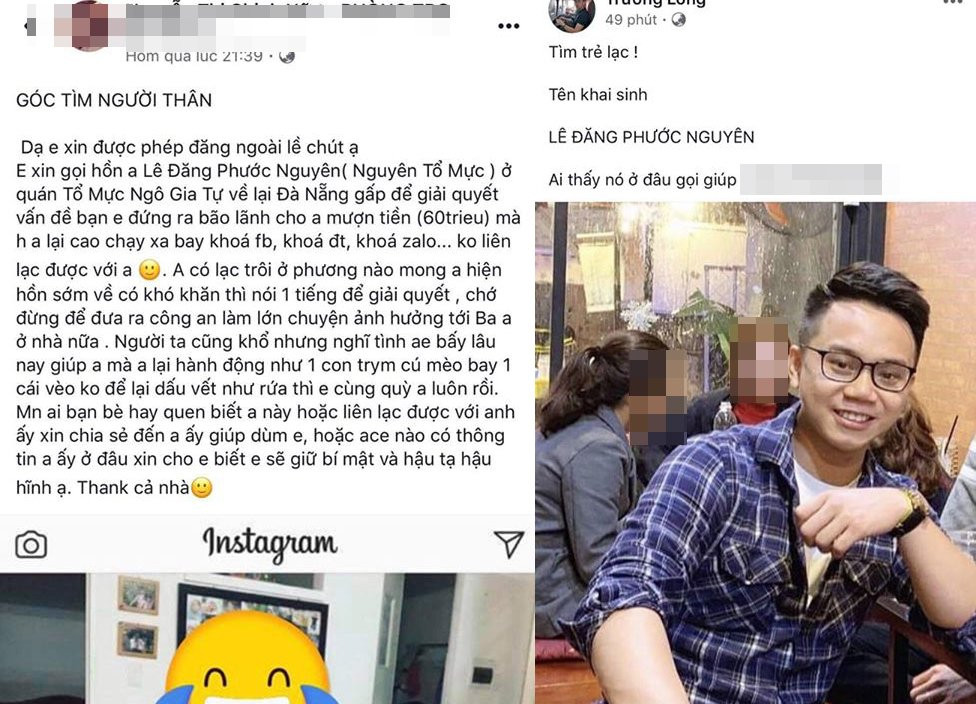Screen dimensions: 976x704
Task: Click the smiley emoji after 'Thank cả nhà'
Action: [202, 487]
